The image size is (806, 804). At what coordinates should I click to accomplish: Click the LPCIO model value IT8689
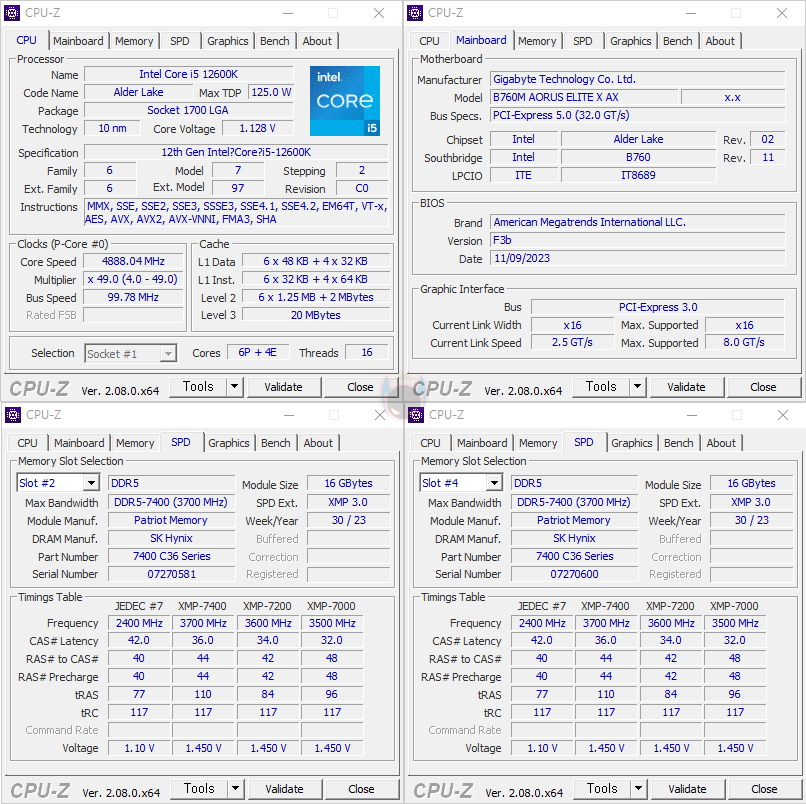click(x=638, y=175)
